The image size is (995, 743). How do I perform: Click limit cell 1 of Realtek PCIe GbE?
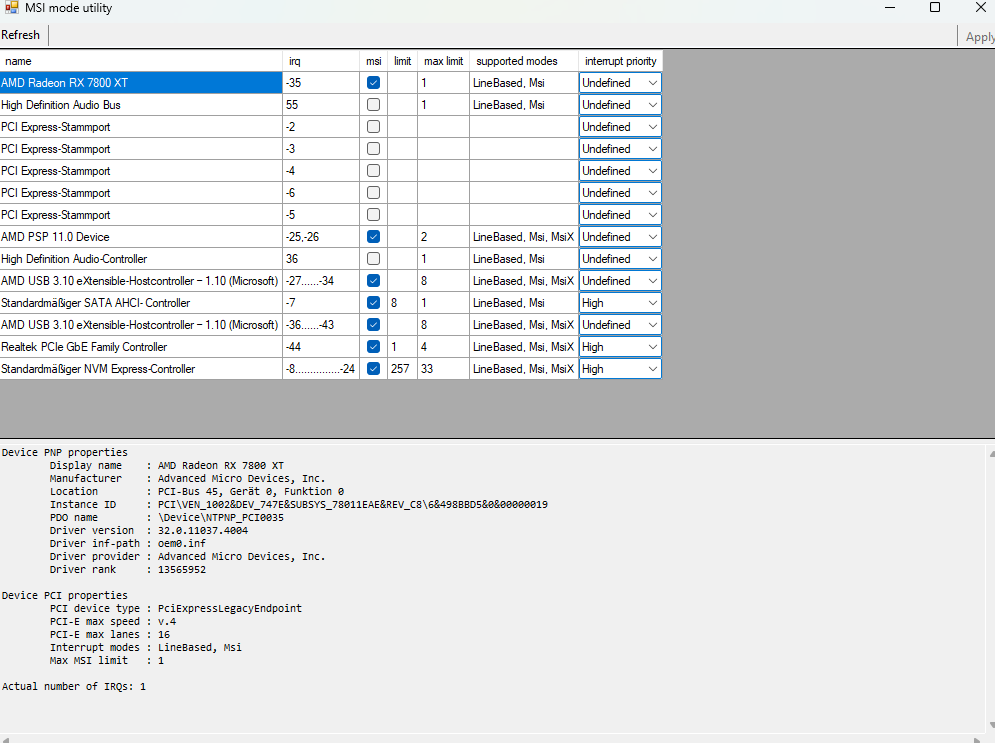402,346
